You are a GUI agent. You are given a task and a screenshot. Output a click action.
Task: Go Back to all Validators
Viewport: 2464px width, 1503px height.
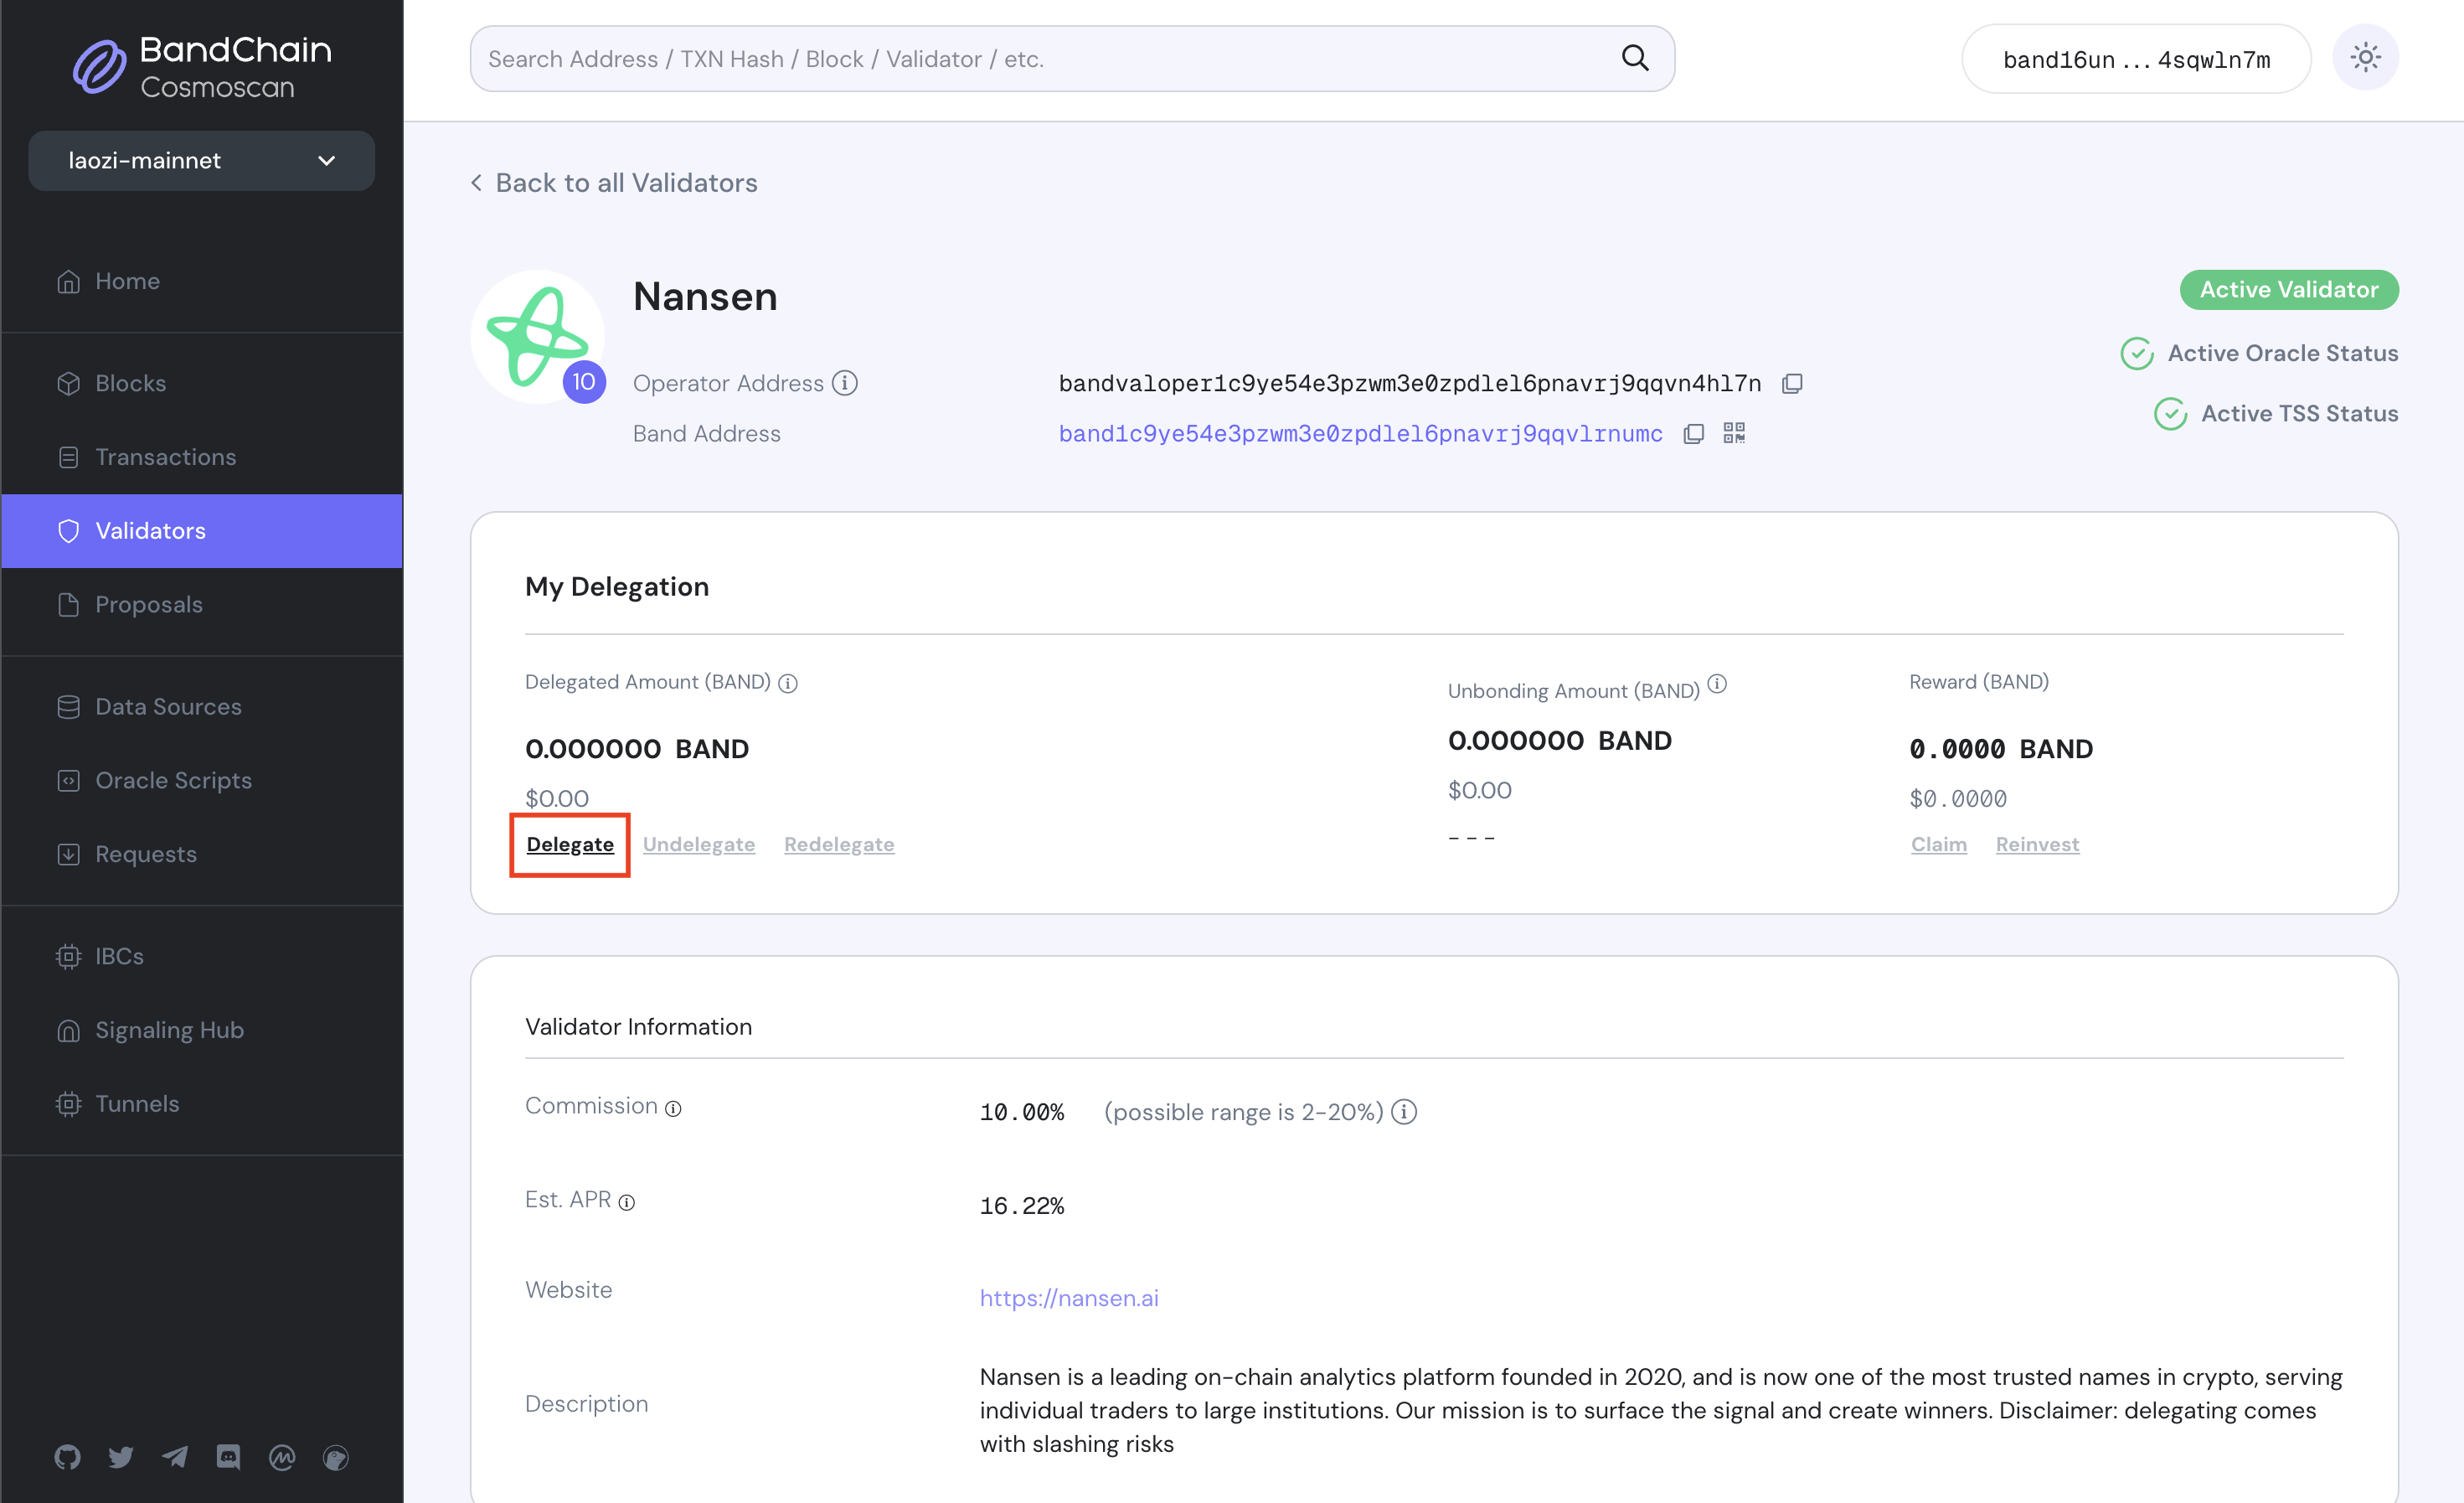click(614, 183)
